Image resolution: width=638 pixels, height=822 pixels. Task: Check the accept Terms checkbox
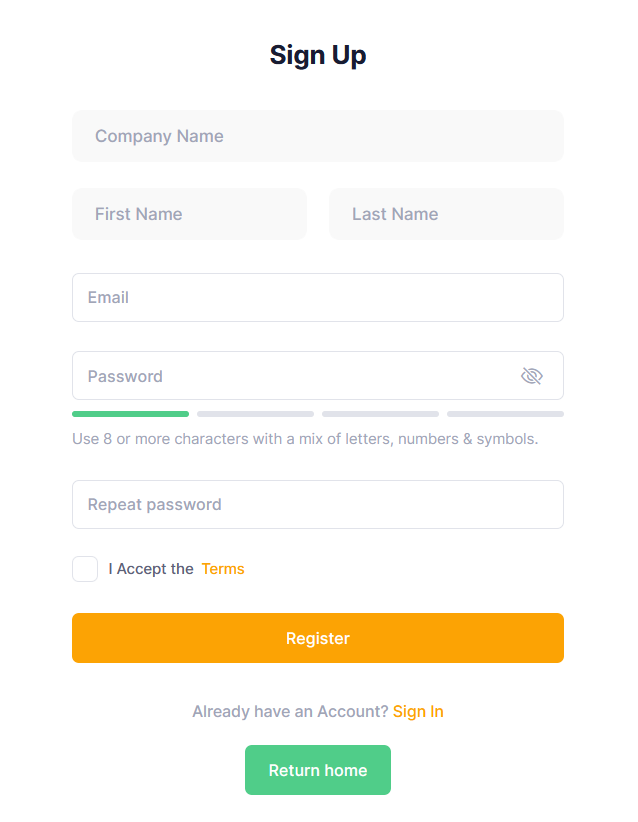tap(85, 569)
